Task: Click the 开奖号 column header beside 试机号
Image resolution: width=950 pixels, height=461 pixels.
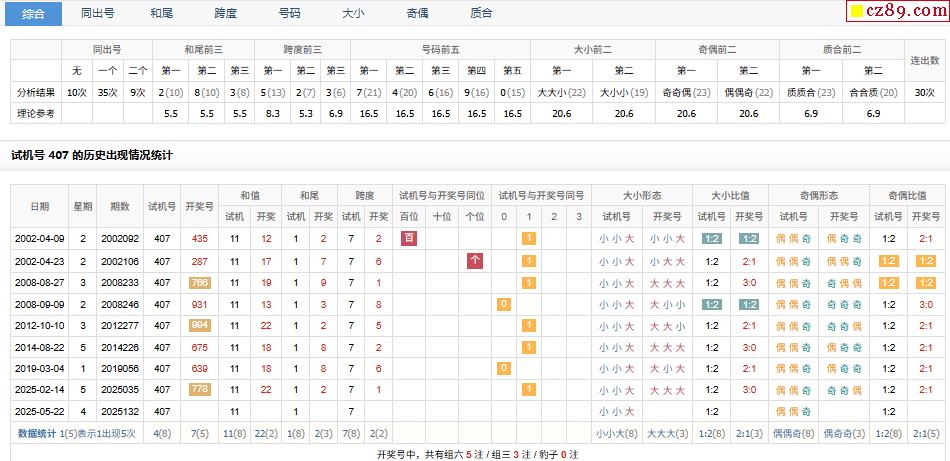Action: tap(200, 206)
